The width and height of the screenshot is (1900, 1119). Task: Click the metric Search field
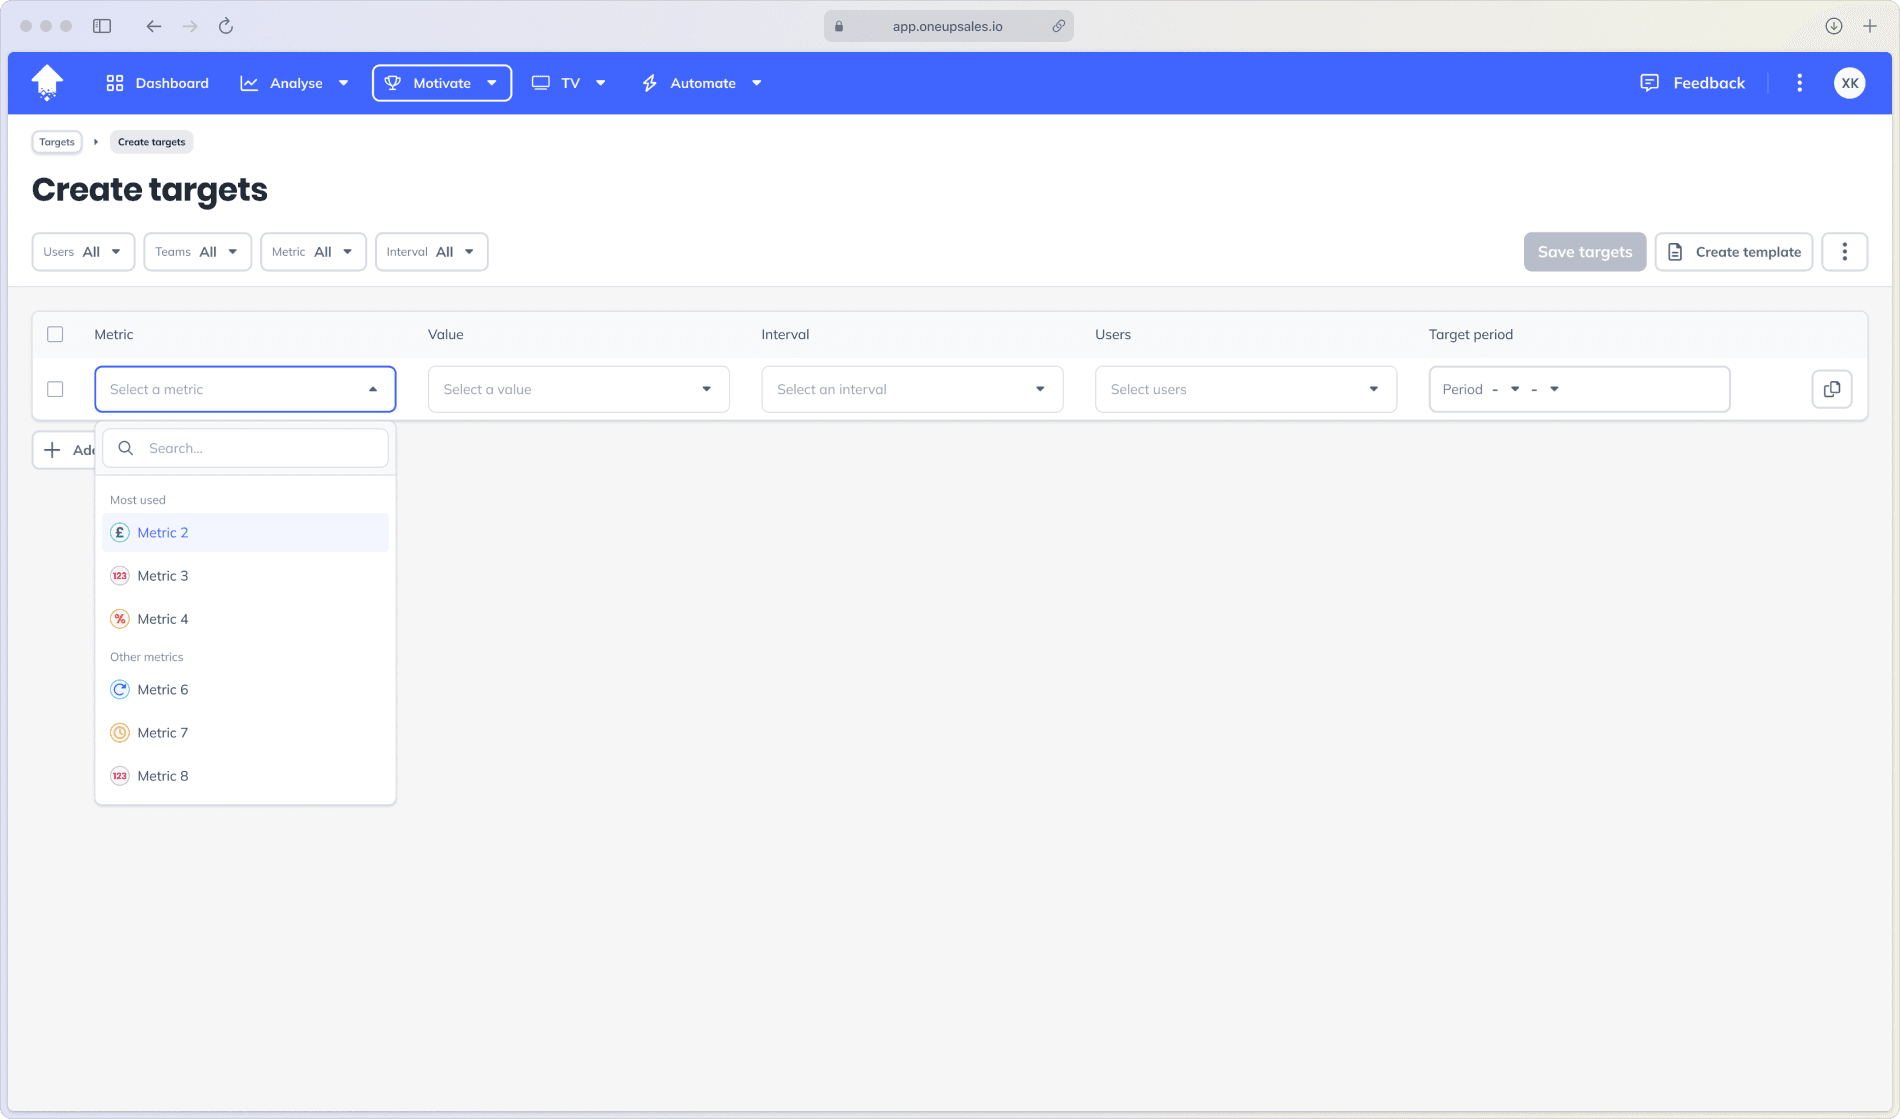245,448
